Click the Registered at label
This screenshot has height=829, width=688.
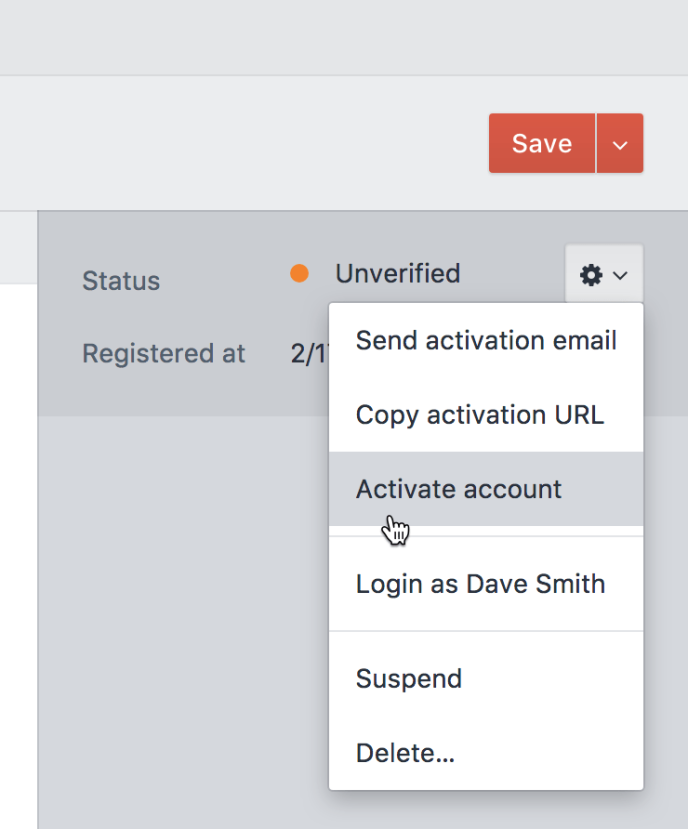click(163, 354)
